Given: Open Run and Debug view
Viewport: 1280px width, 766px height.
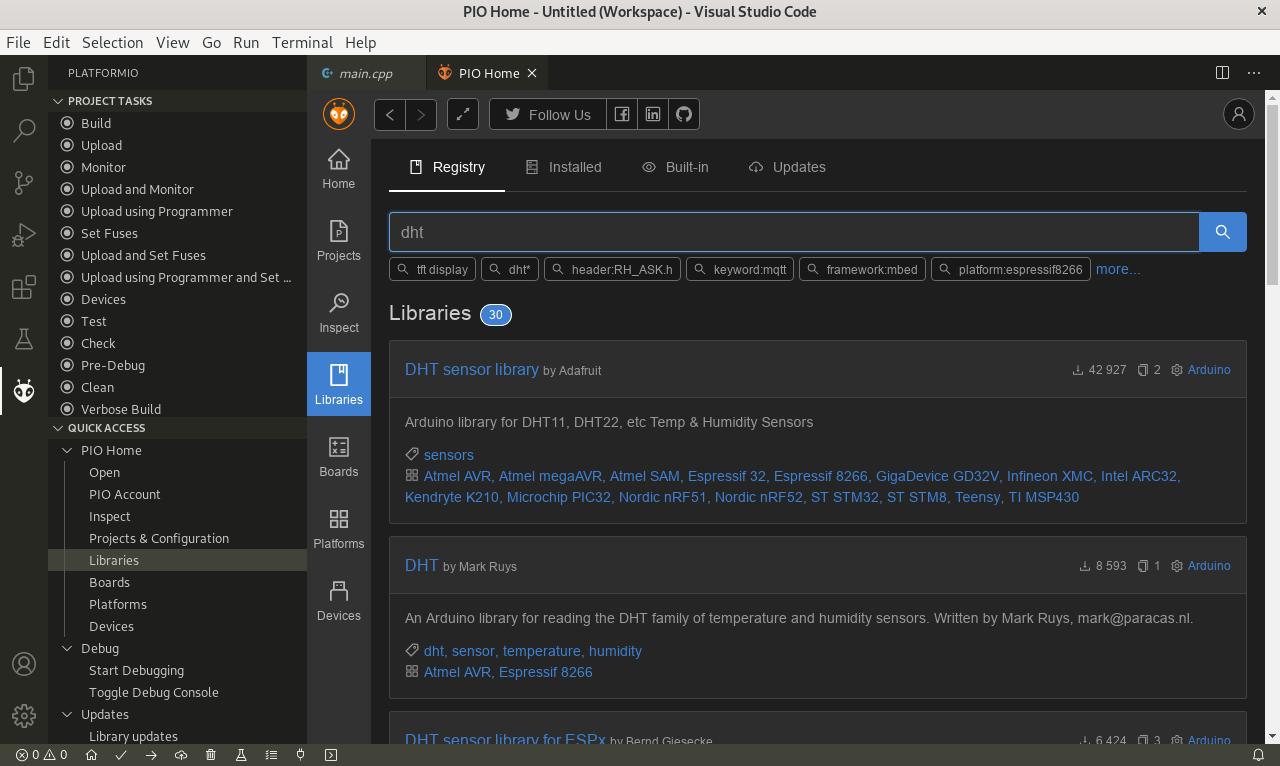Looking at the screenshot, I should pyautogui.click(x=24, y=234).
